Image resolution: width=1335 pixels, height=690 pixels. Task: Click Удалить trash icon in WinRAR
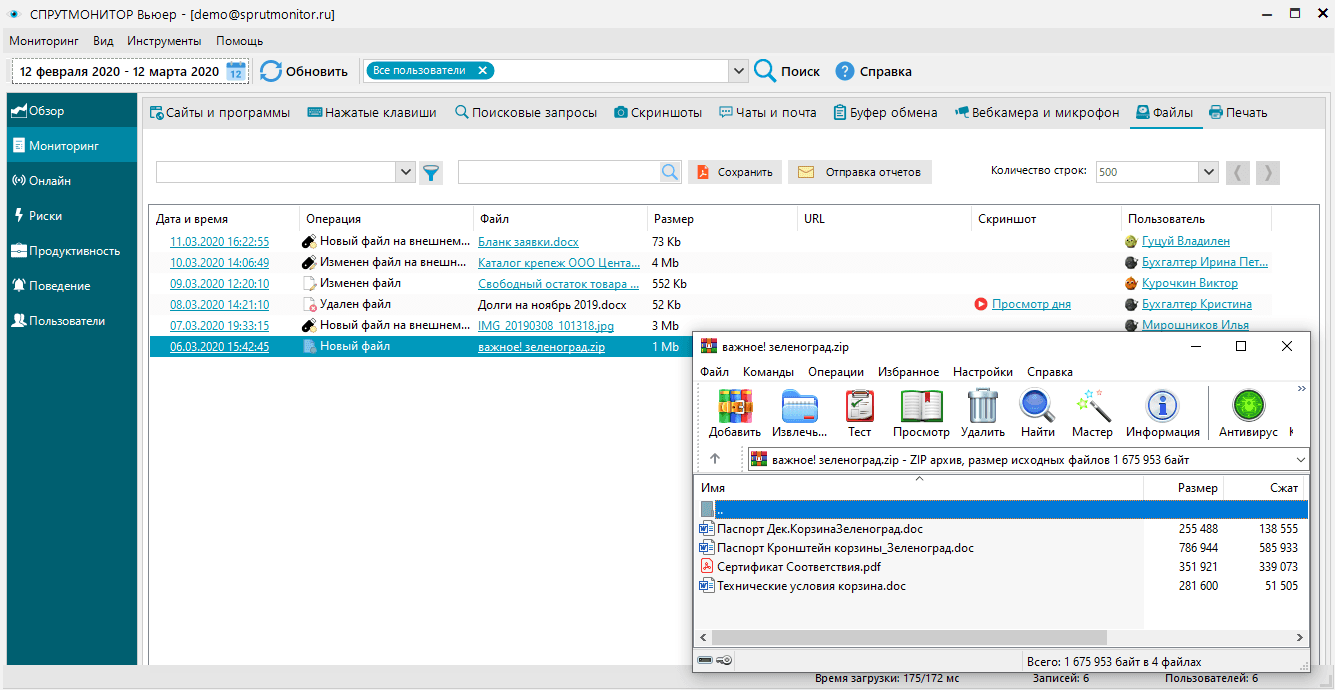coord(983,414)
